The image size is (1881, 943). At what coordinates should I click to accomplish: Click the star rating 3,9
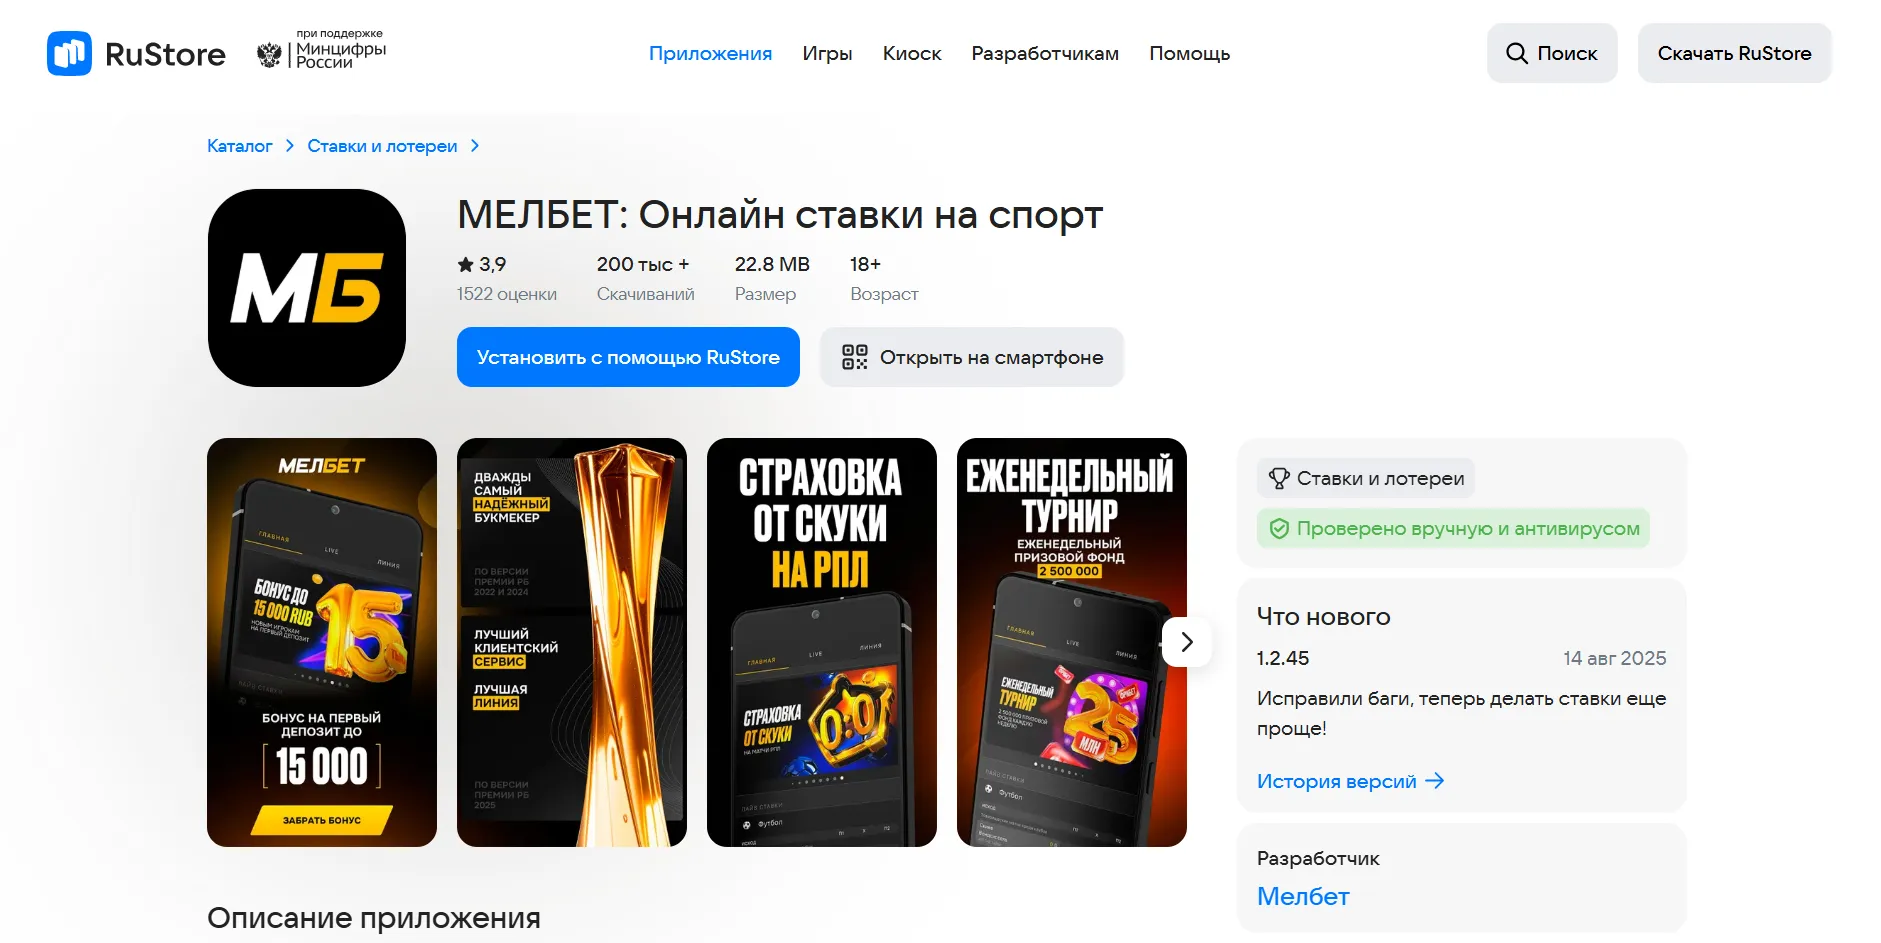click(482, 264)
